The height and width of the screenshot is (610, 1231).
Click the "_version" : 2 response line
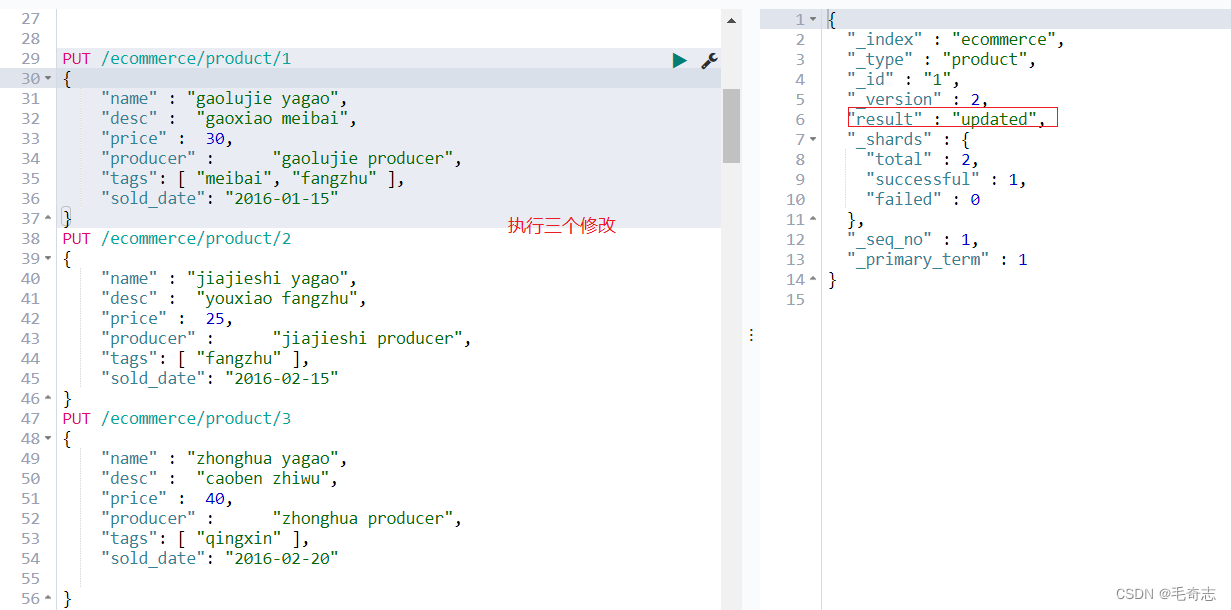[x=917, y=100]
